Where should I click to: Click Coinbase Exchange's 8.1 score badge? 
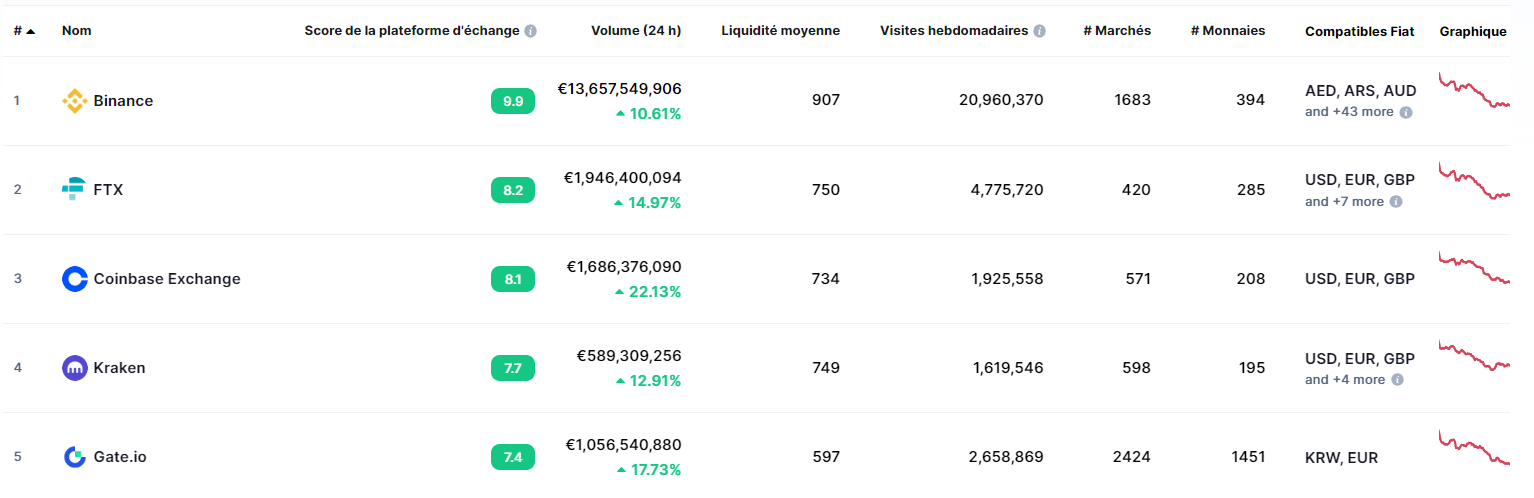513,279
